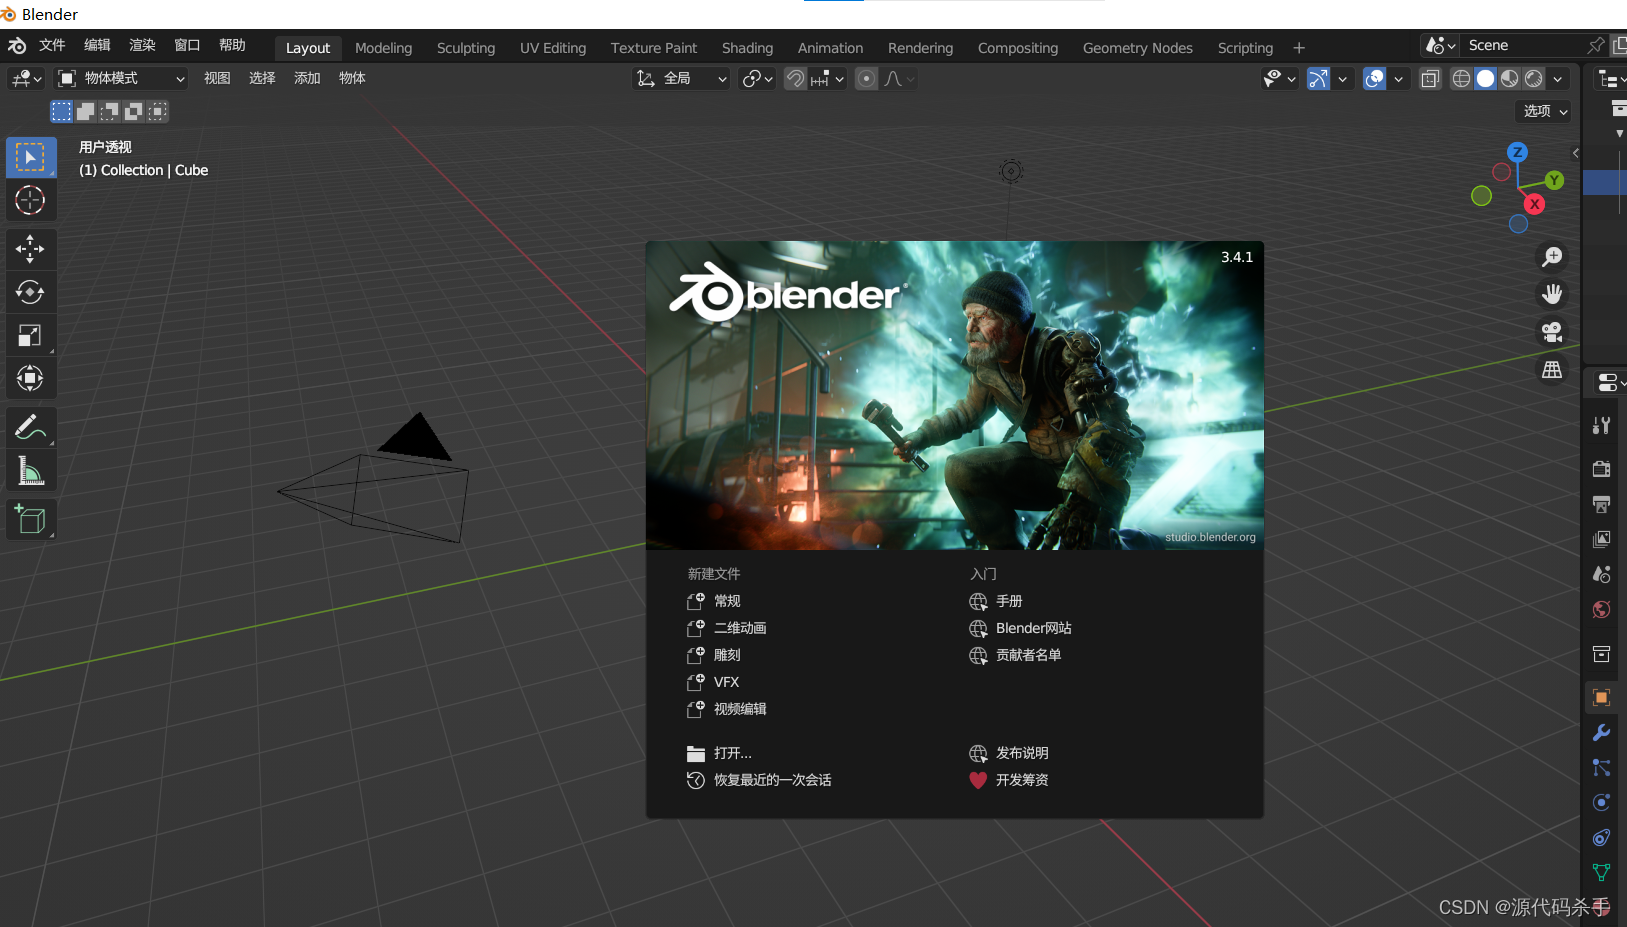Viewport: 1627px width, 927px height.
Task: Toggle camera view icon
Action: click(1552, 332)
